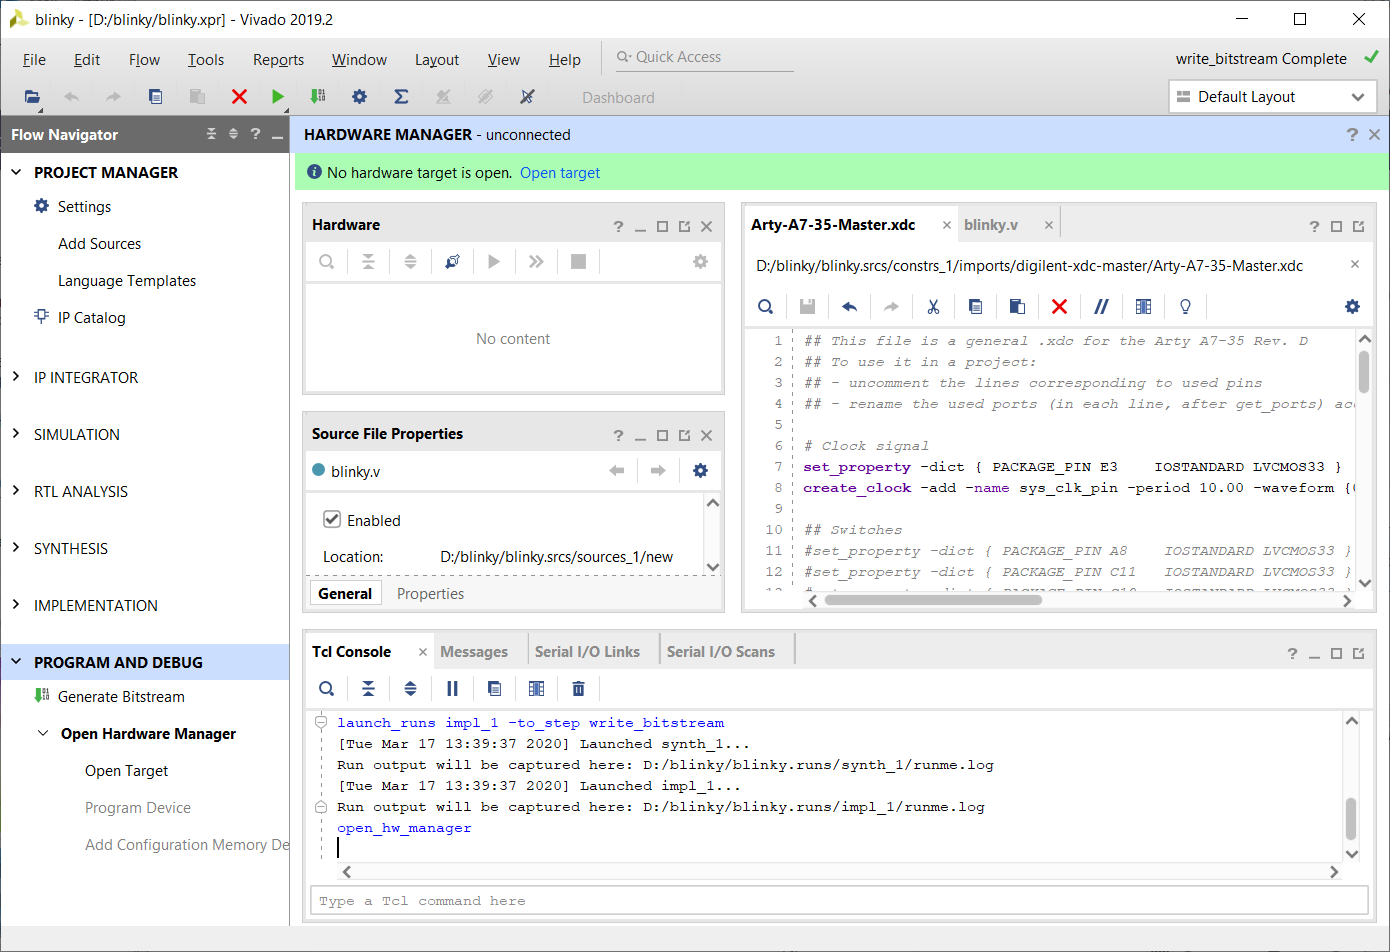
Task: Switch to Serial I/O Links tab
Action: tap(587, 652)
